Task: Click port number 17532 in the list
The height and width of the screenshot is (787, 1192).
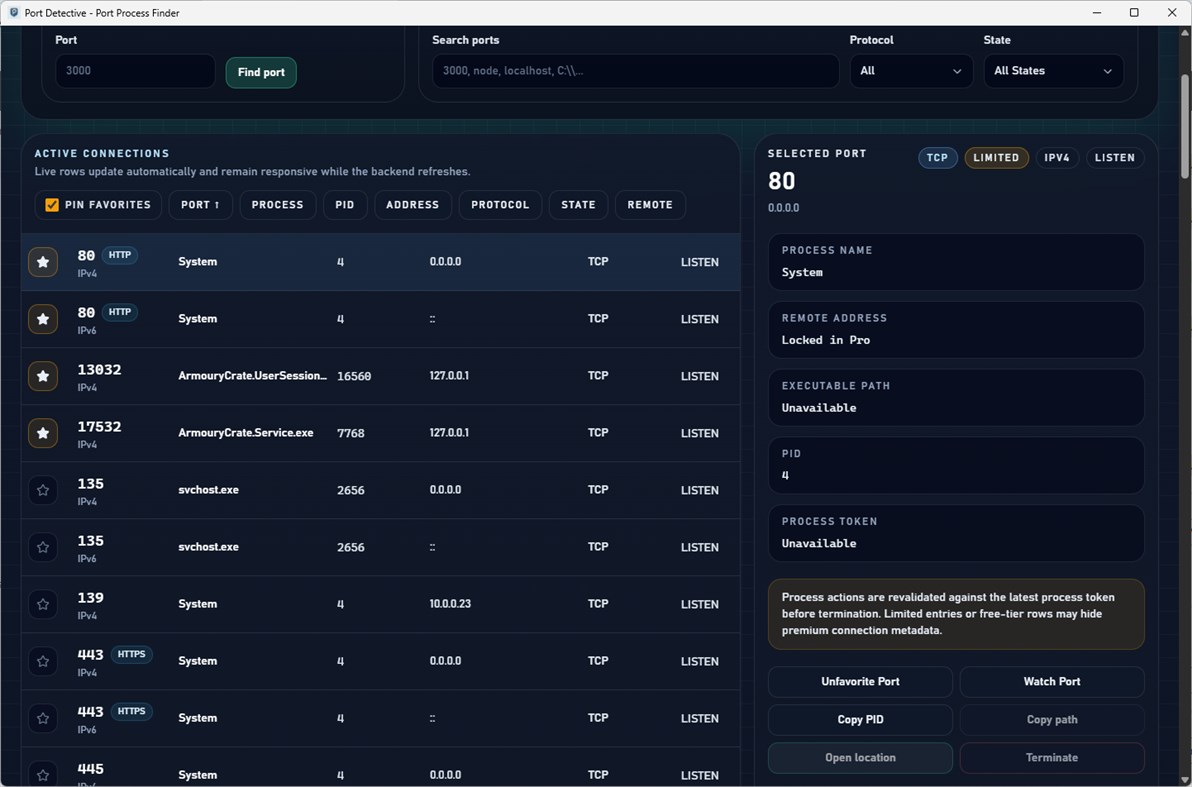Action: click(99, 427)
